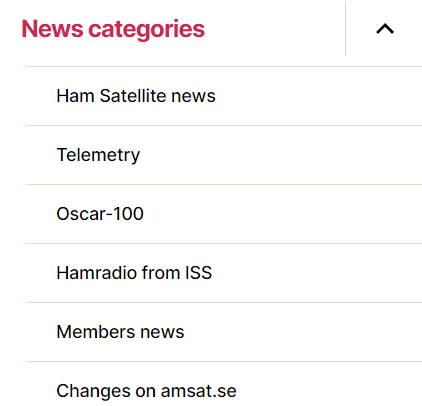Show Changes on amsat.se updates

tap(146, 391)
